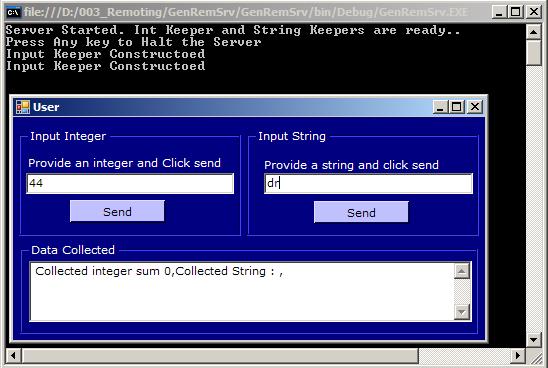Click the User window form icon
This screenshot has width=548, height=368.
pyautogui.click(x=23, y=107)
